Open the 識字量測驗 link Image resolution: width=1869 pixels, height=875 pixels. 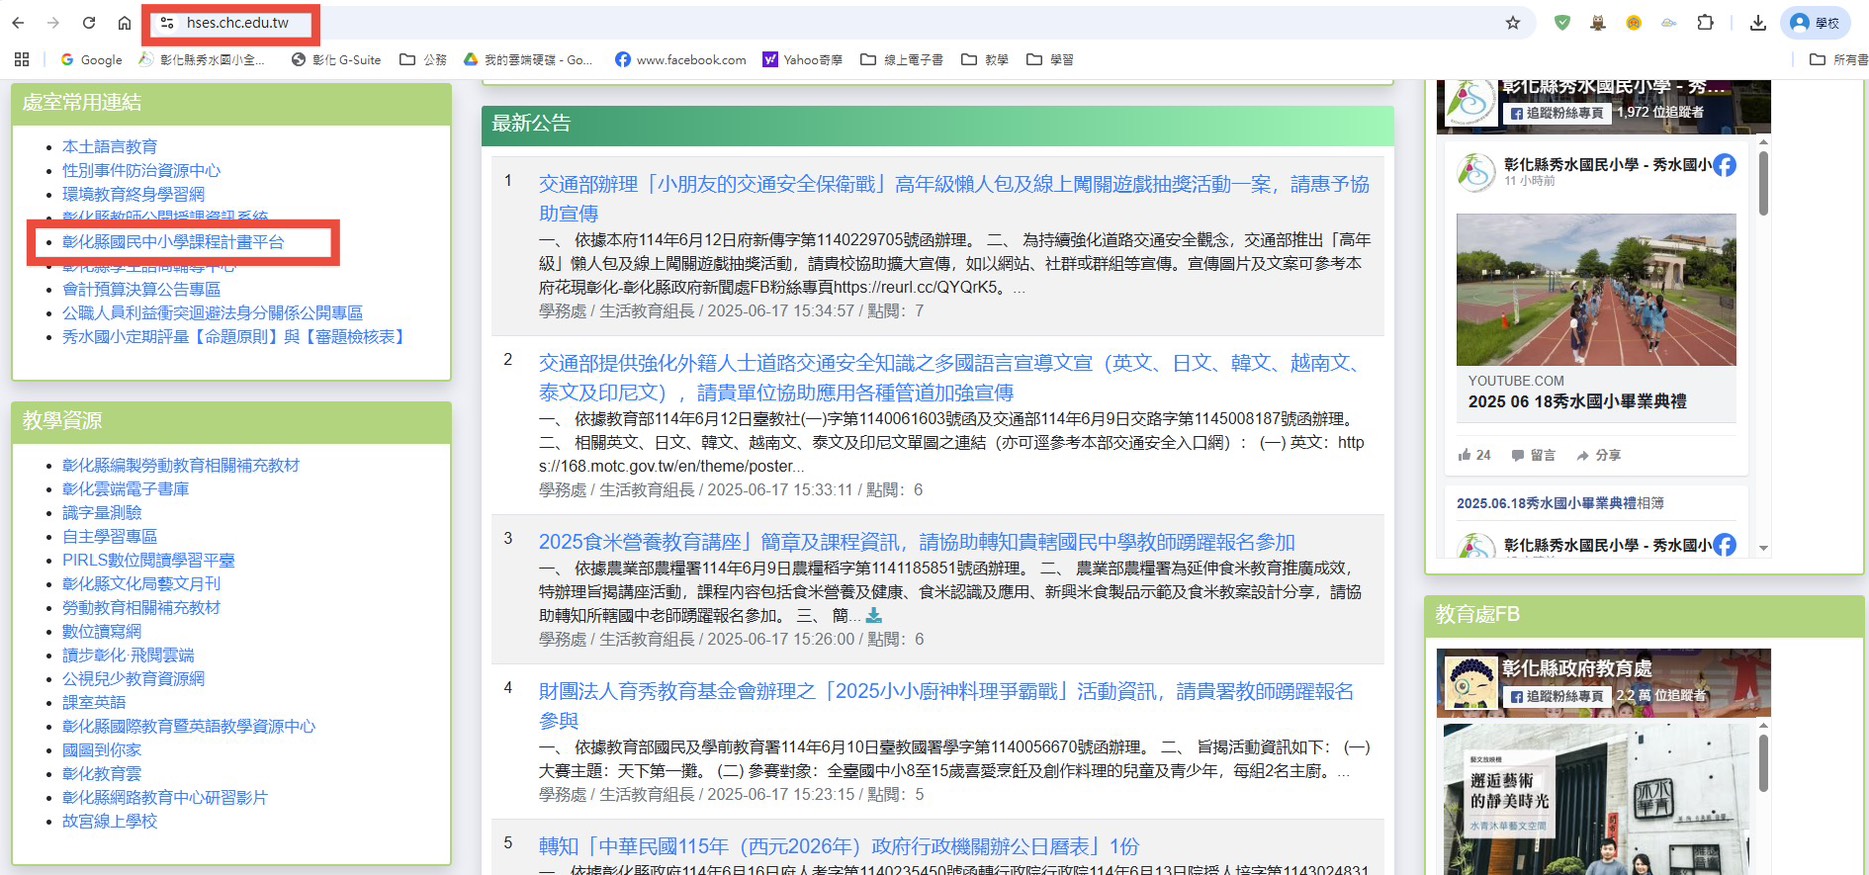click(102, 513)
